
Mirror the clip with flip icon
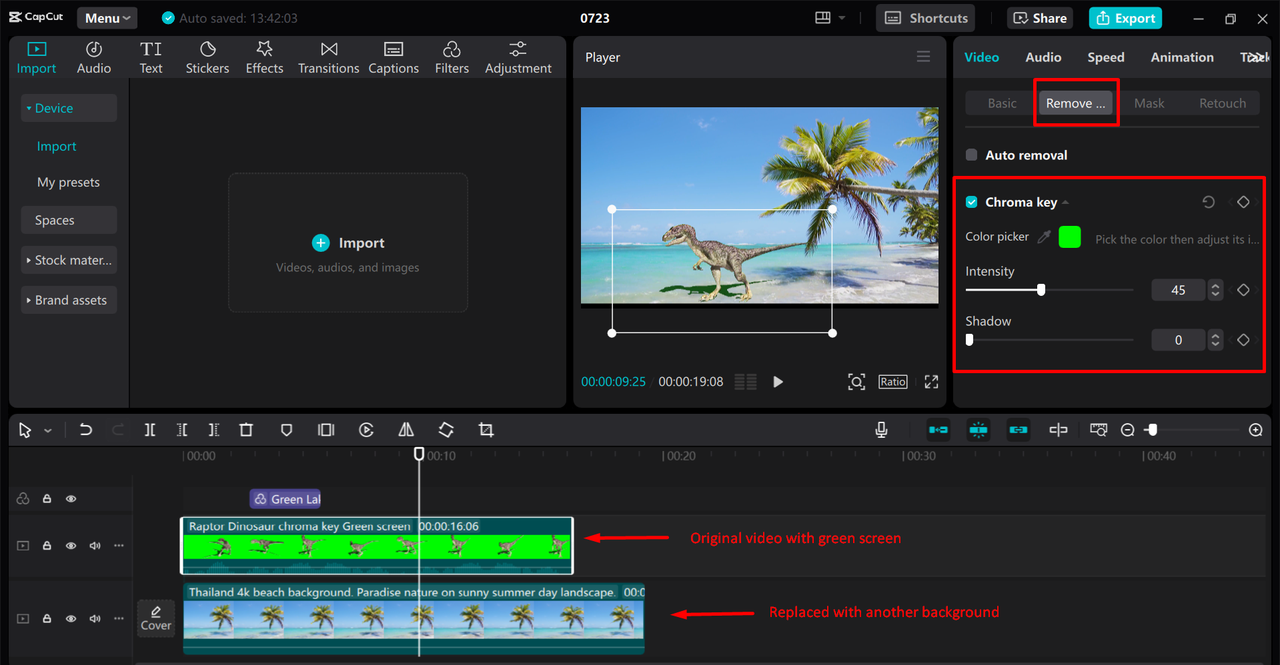coord(406,430)
